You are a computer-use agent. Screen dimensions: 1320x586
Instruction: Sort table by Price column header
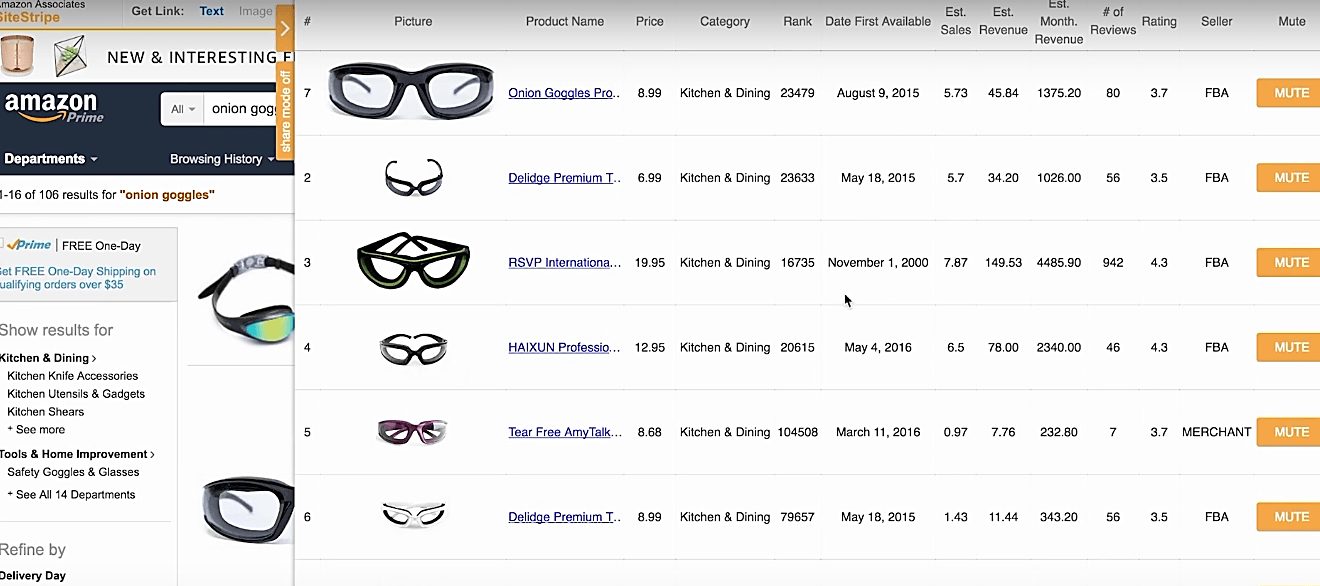[x=650, y=21]
